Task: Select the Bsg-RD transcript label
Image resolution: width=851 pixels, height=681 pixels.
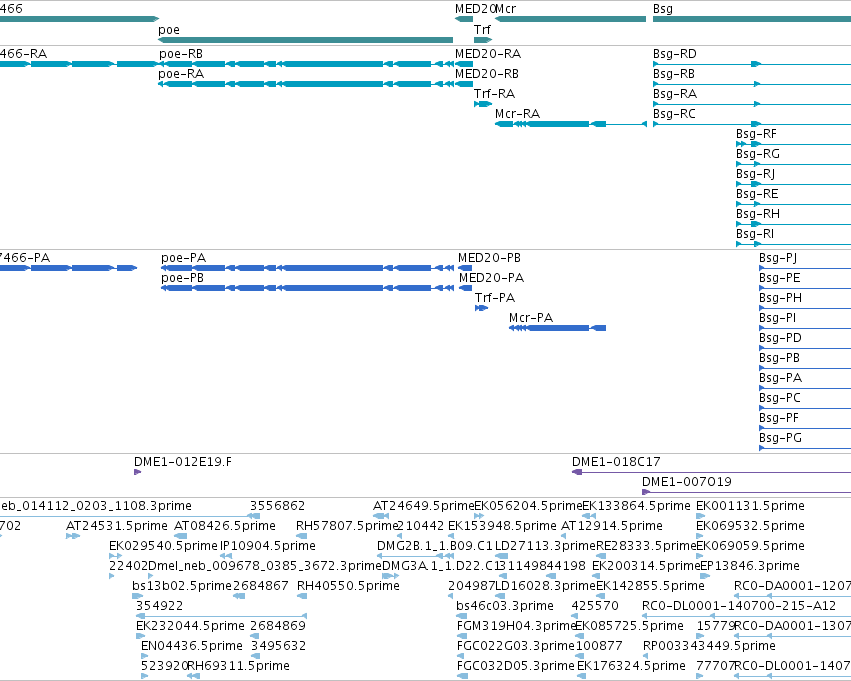Action: [675, 54]
